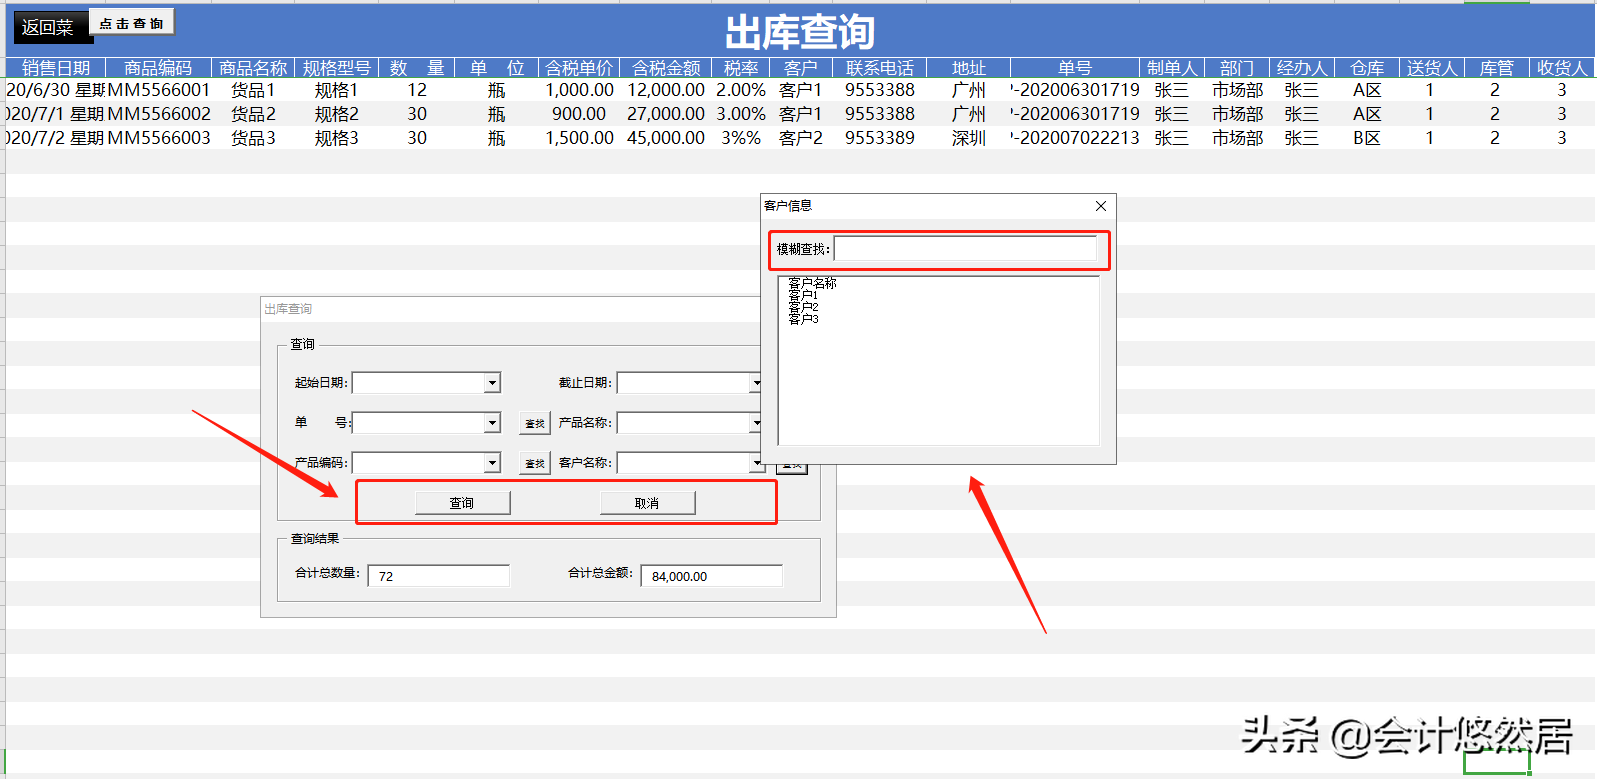Select the B区 warehouse cell
The image size is (1597, 779).
[1367, 138]
